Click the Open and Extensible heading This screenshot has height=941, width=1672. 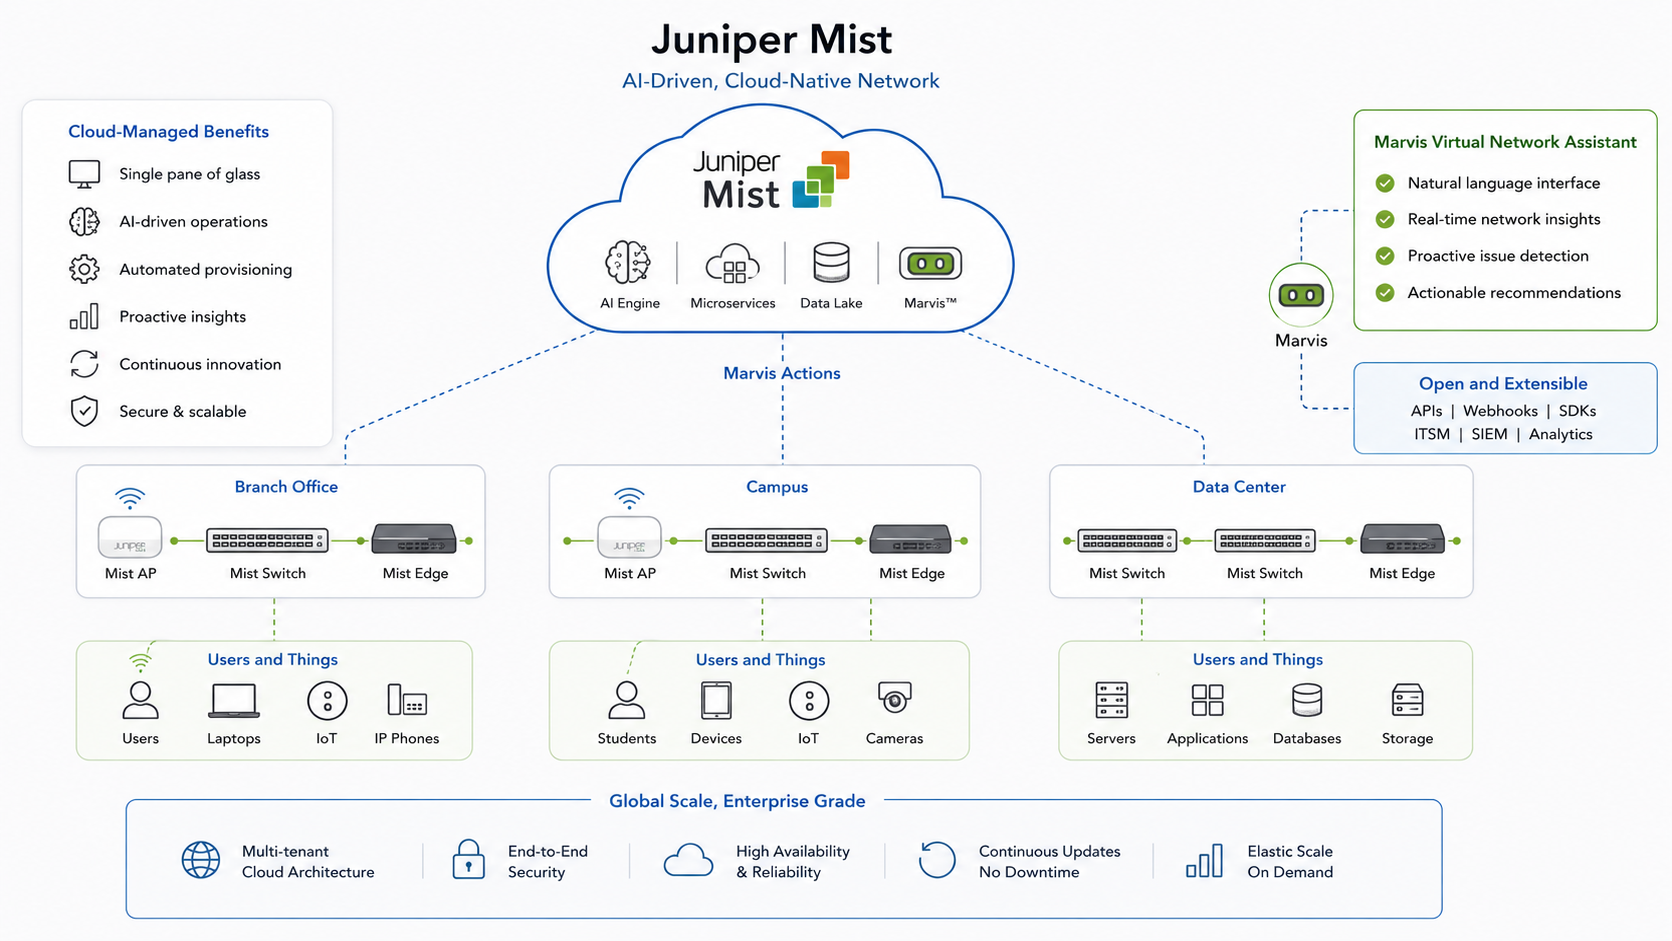(x=1503, y=384)
